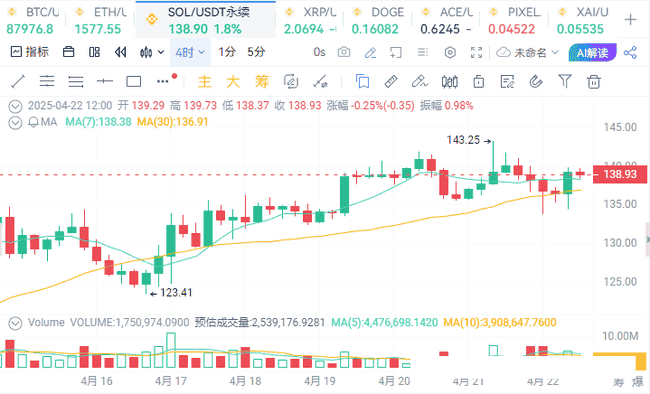Click the MA(10):3,908,647.7600 volume label

click(x=500, y=323)
